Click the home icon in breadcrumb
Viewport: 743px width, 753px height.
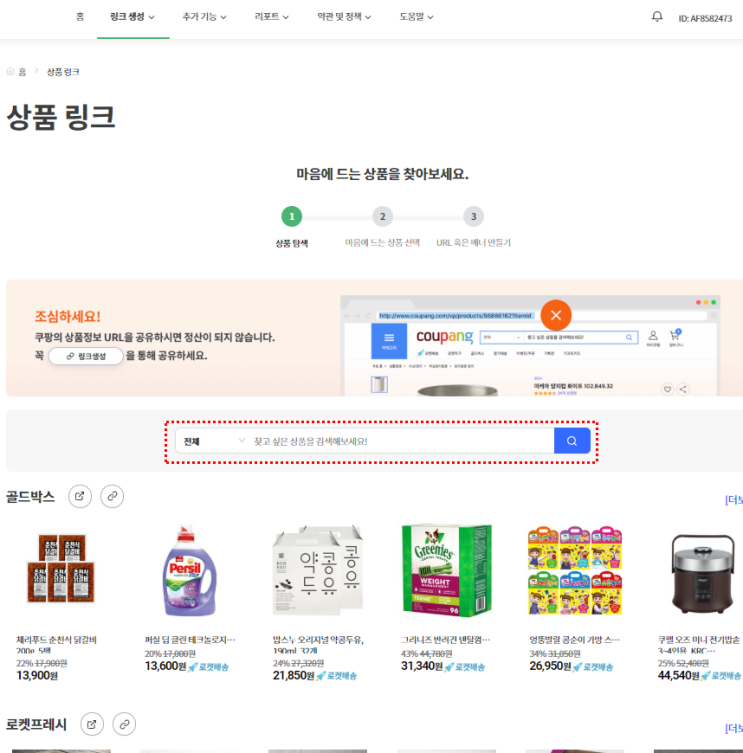click(10, 72)
